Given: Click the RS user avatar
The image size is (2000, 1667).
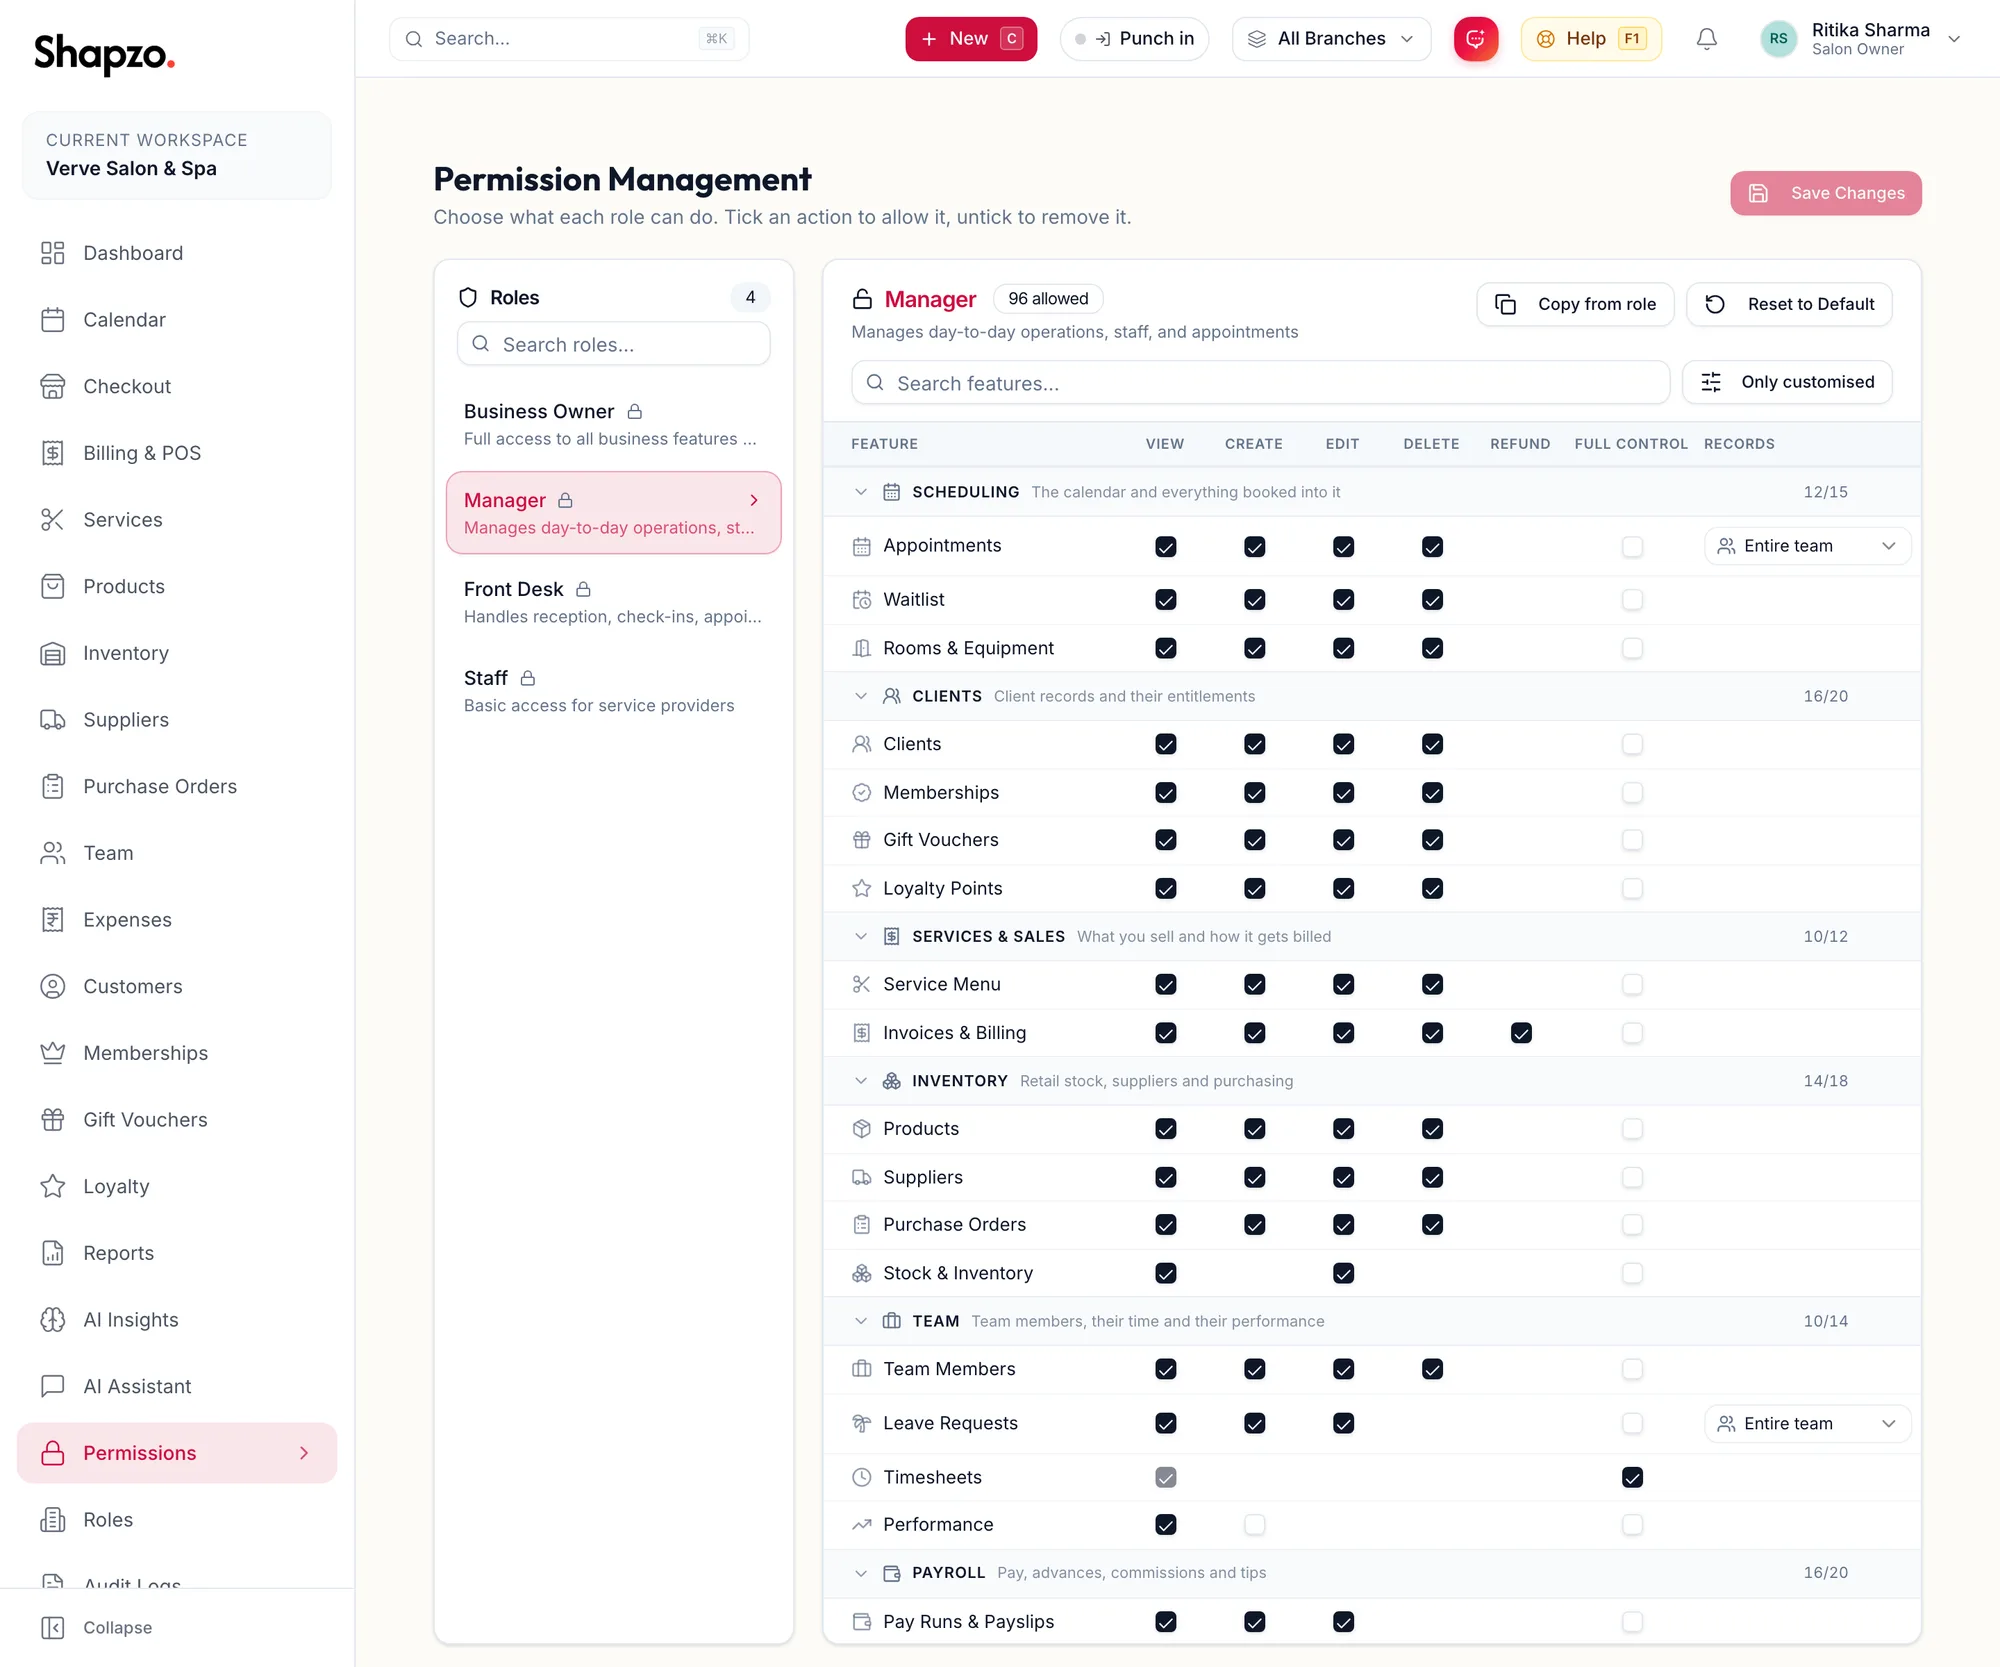Looking at the screenshot, I should tap(1778, 39).
